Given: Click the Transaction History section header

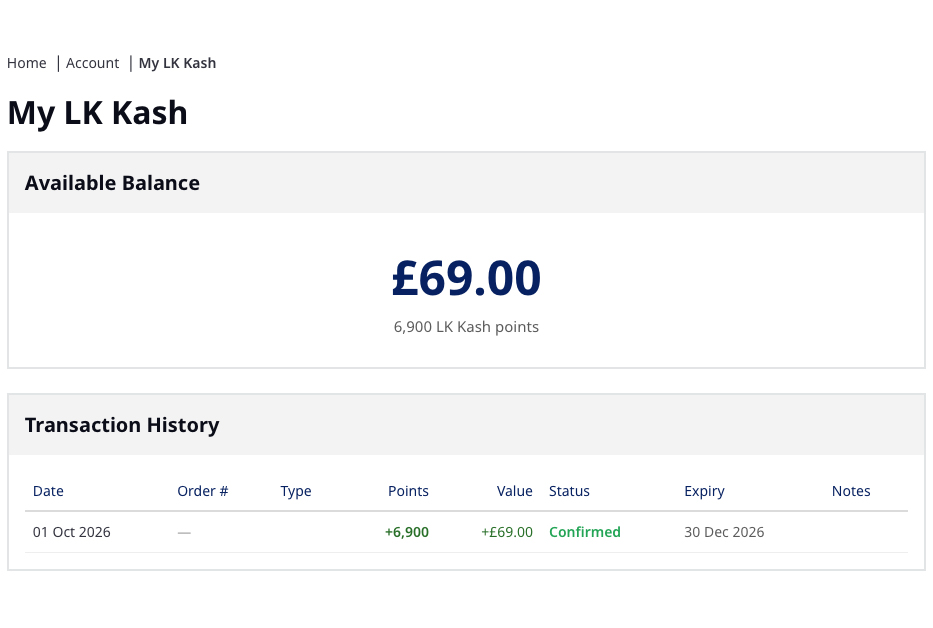Looking at the screenshot, I should [122, 425].
